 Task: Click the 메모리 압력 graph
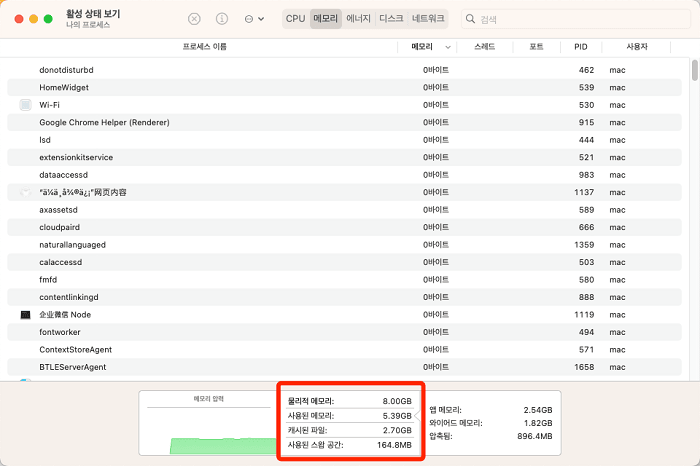click(x=209, y=428)
